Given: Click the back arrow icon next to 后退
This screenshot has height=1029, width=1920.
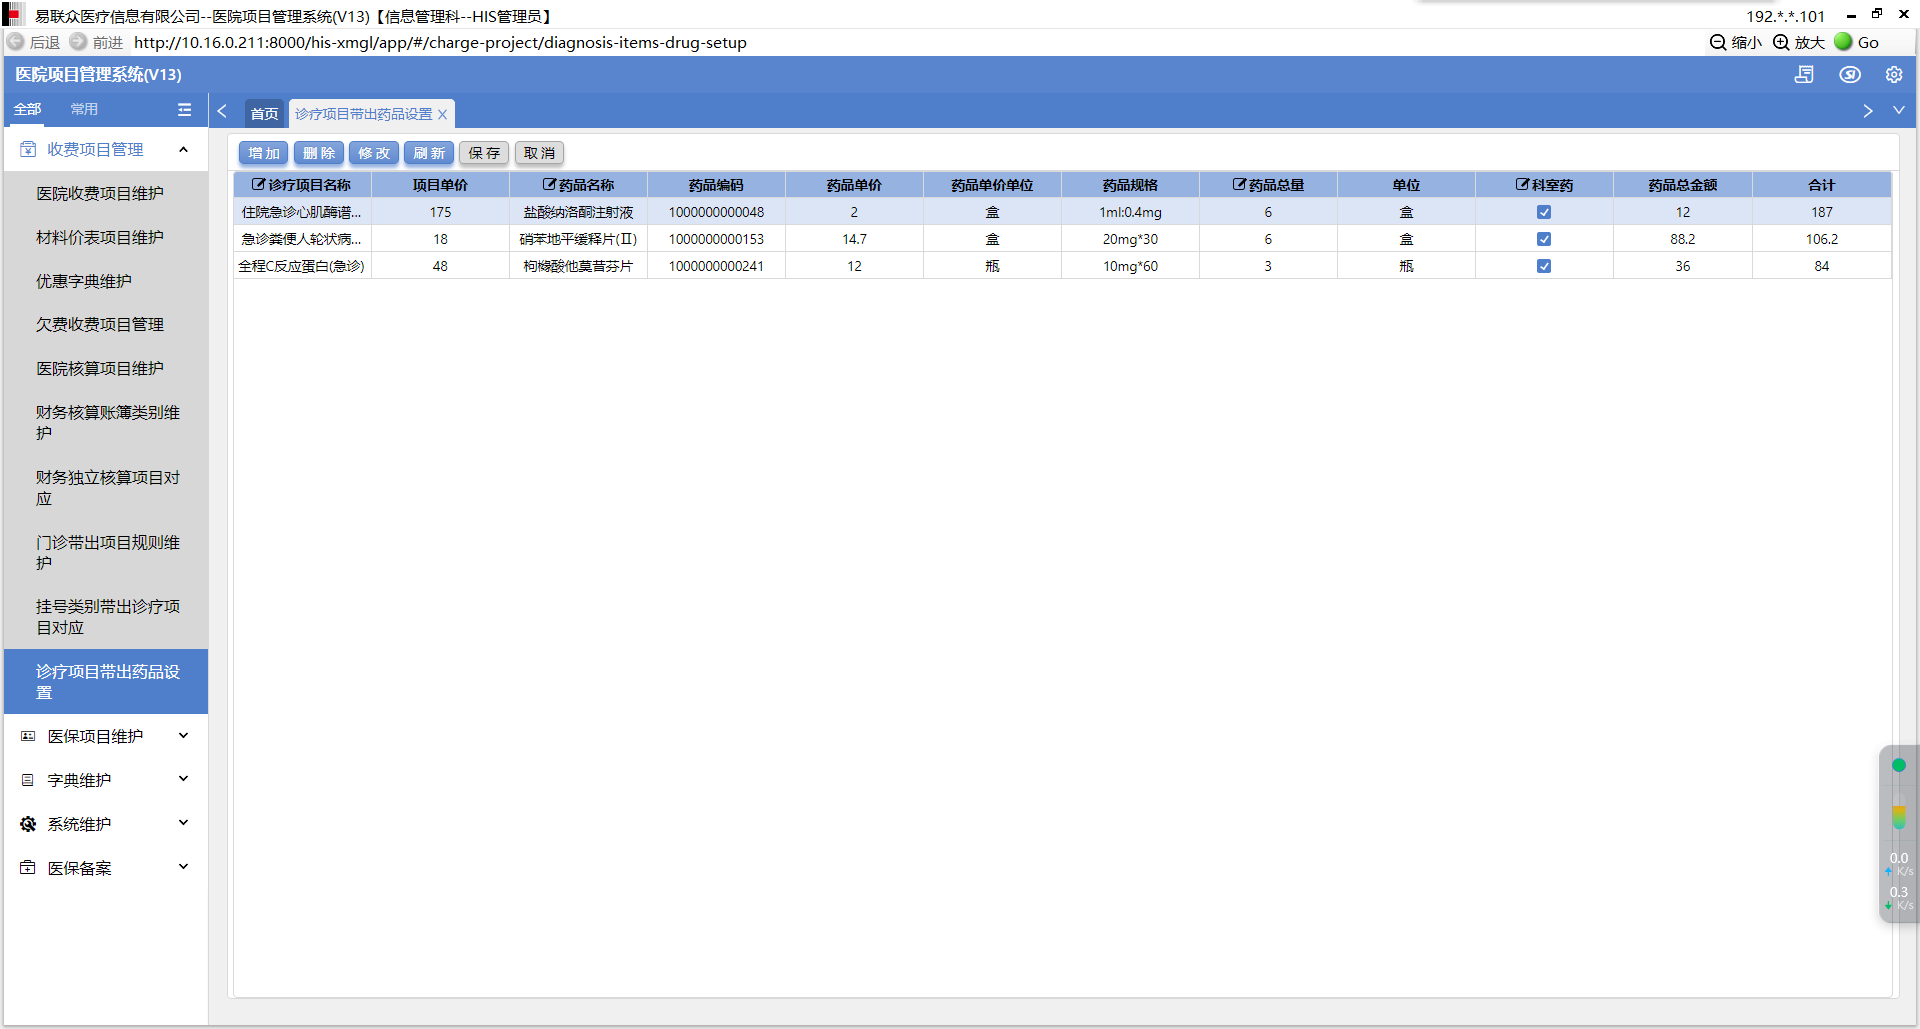Looking at the screenshot, I should click(x=16, y=42).
